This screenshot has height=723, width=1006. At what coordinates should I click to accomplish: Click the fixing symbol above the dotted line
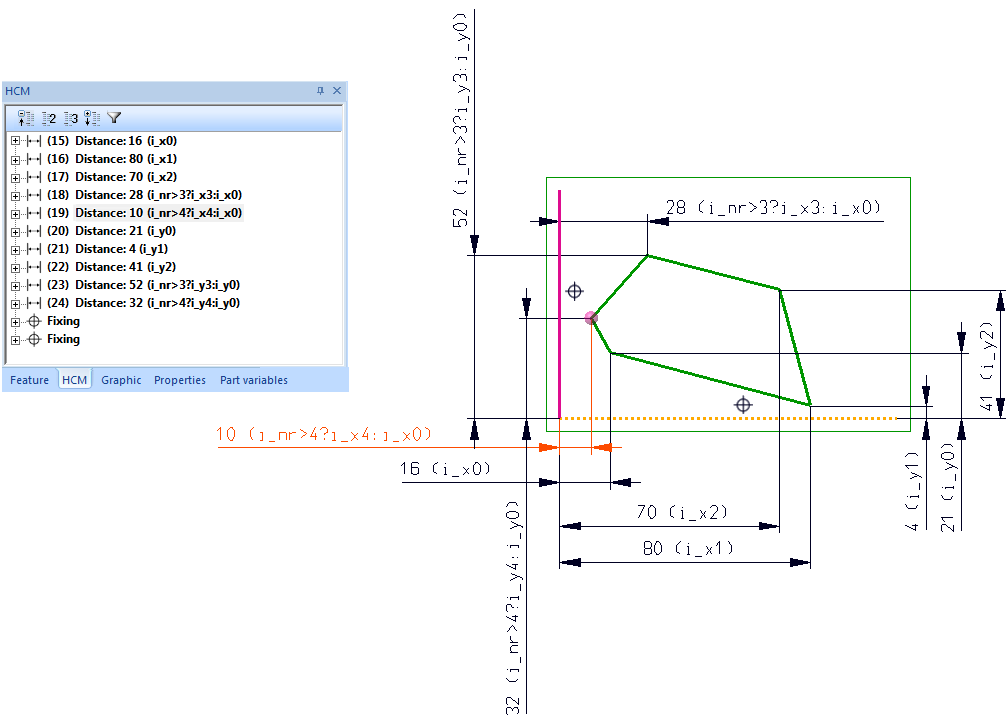click(743, 405)
